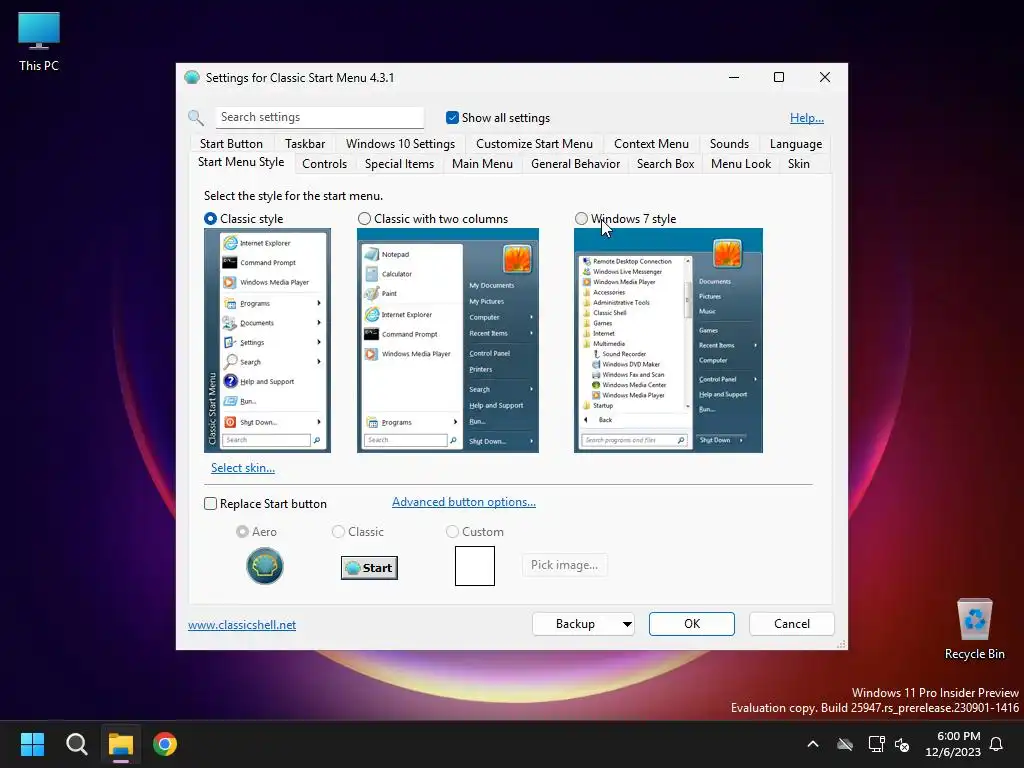Launch Google Chrome from taskbar
This screenshot has width=1024, height=768.
point(165,744)
